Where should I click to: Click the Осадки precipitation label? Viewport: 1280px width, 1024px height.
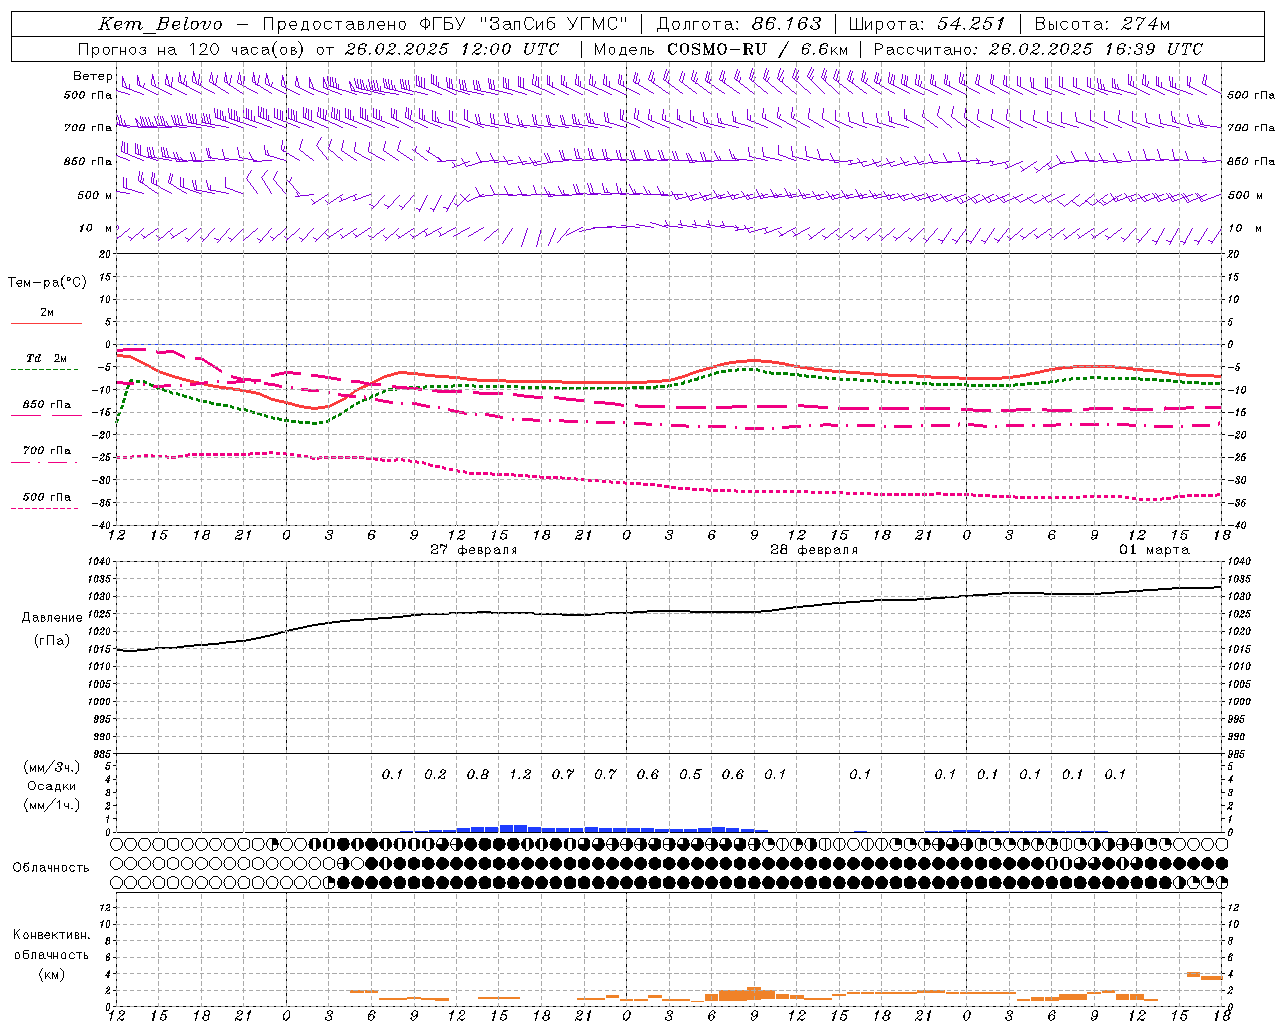[51, 786]
